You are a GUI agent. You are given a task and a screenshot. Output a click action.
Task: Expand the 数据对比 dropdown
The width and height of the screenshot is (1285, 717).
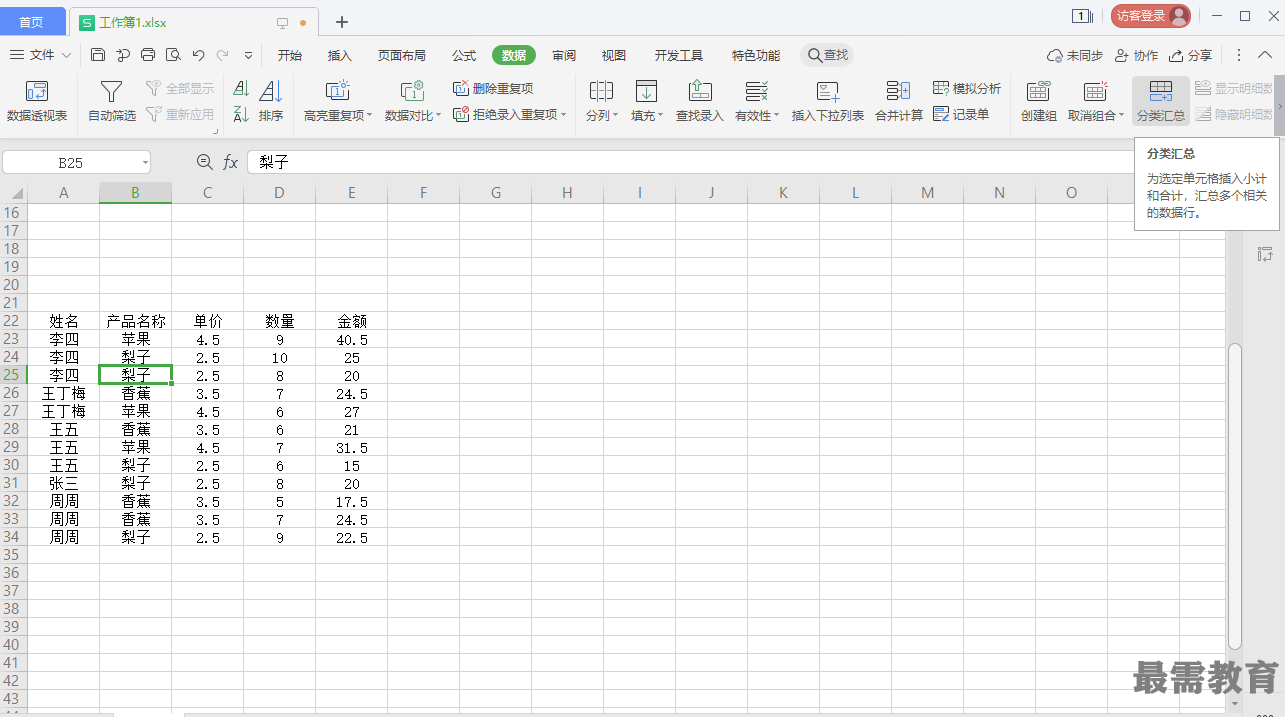coord(439,116)
